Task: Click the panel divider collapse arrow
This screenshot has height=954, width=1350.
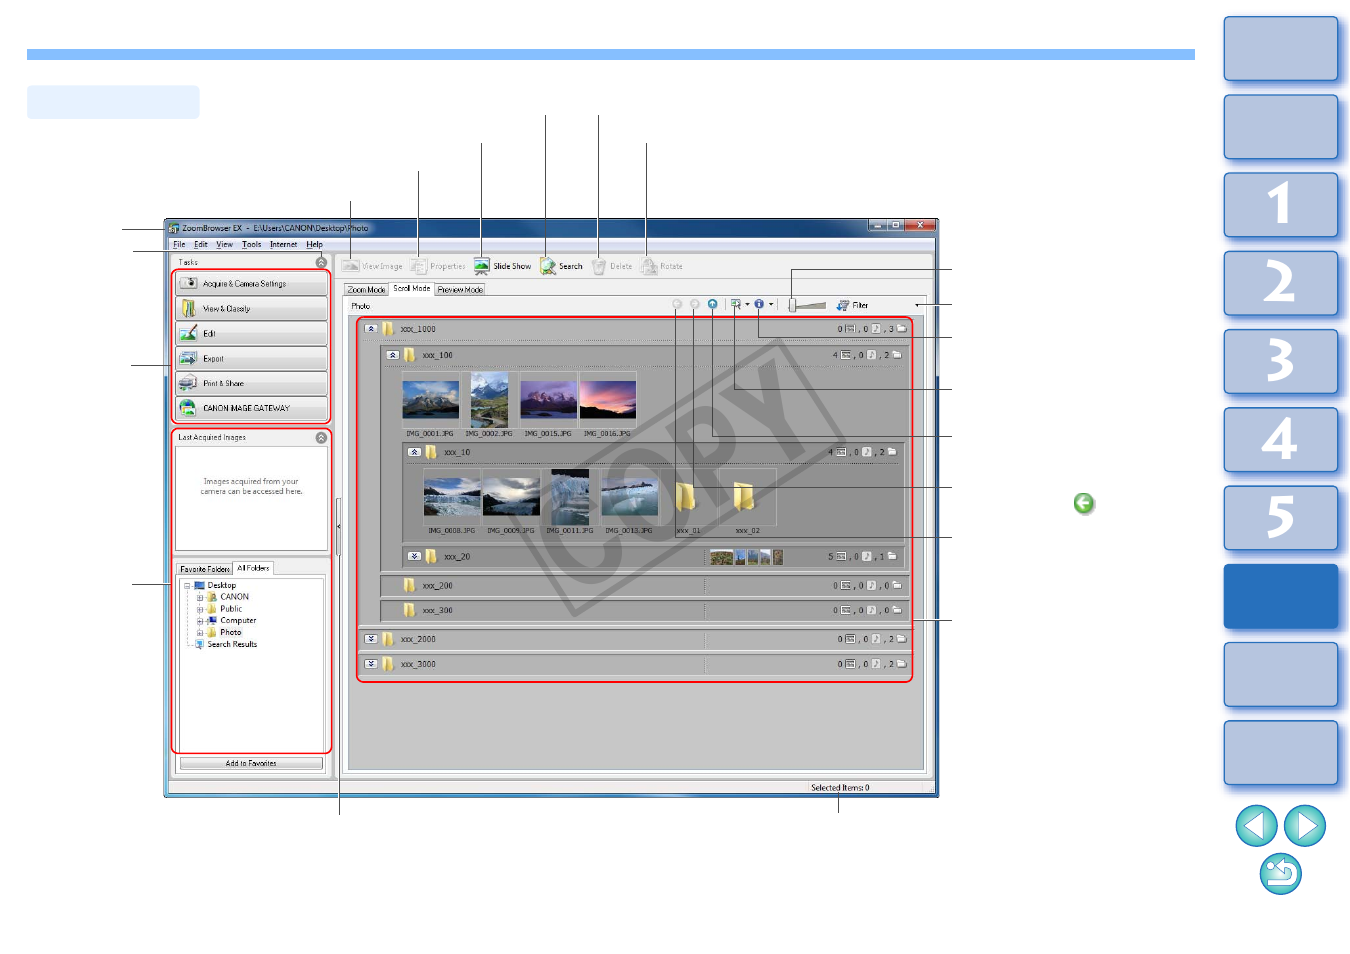Action: coord(338,526)
